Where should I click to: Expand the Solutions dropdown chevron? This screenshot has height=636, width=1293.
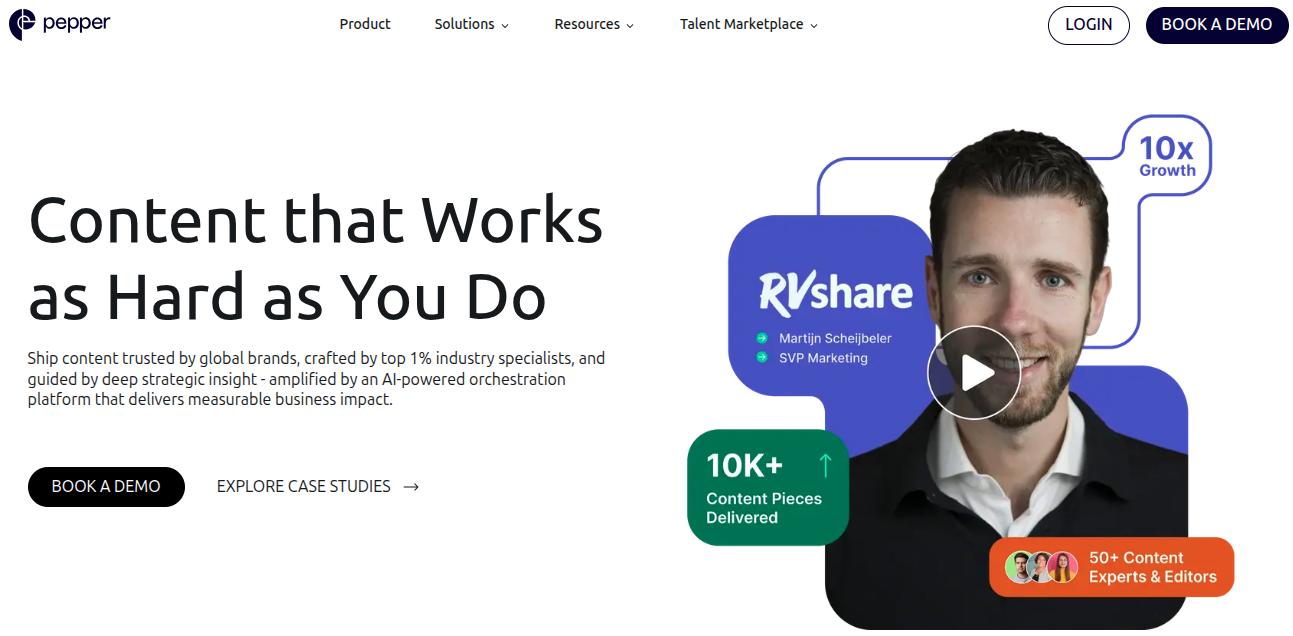point(504,26)
